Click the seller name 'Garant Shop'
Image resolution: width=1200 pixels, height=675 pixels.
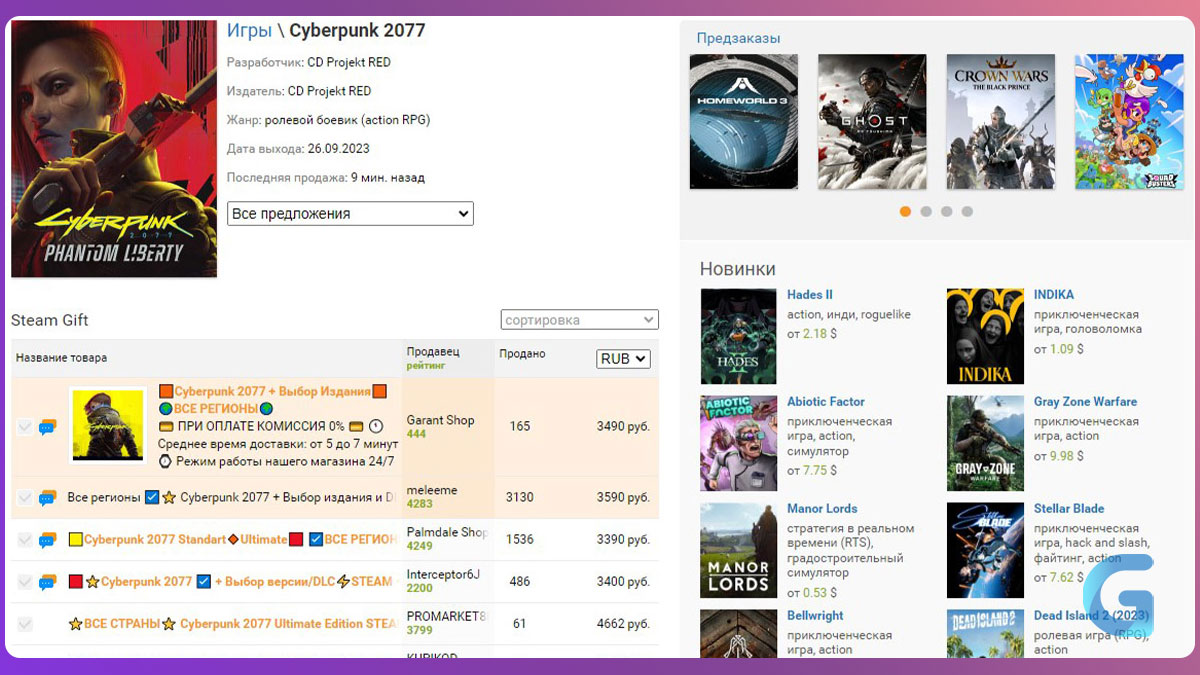coord(440,420)
